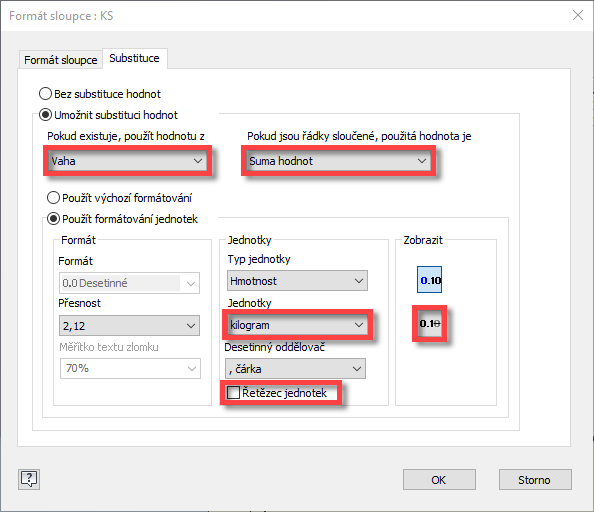
Task: Open the Hmotnost unit type dropdown
Action: [297, 281]
